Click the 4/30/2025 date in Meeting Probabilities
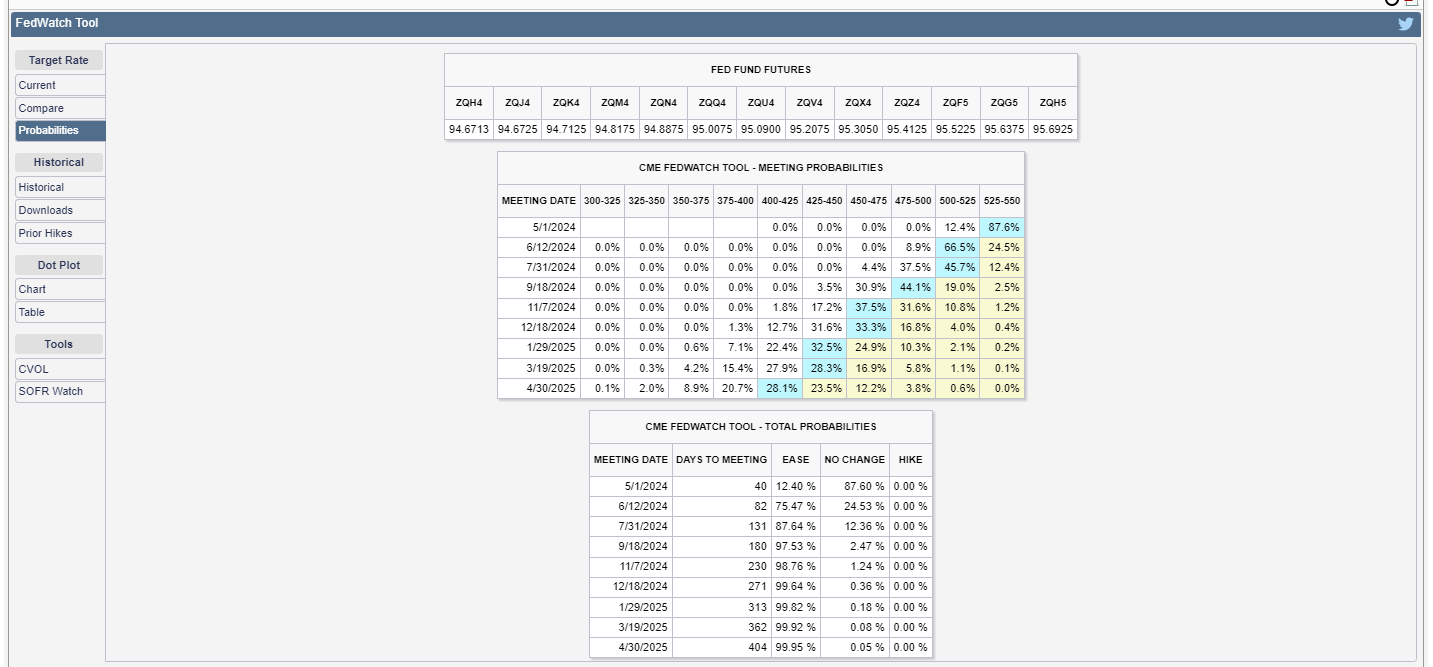Viewport: 1433px width, 667px height. [x=539, y=388]
